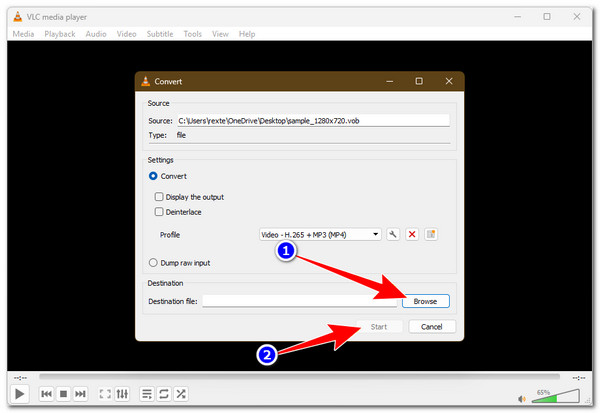Show extended settings equalizer icon
This screenshot has width=600, height=413.
121,394
